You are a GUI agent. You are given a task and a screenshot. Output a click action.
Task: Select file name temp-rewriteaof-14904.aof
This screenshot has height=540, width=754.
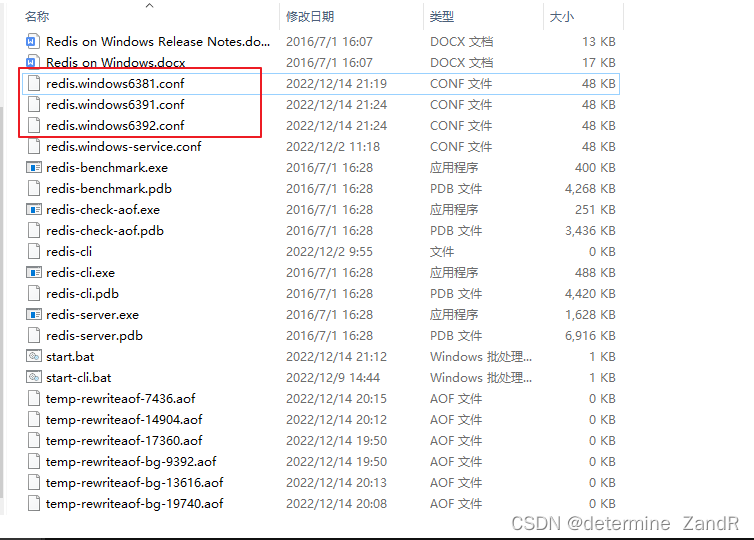pyautogui.click(x=124, y=420)
